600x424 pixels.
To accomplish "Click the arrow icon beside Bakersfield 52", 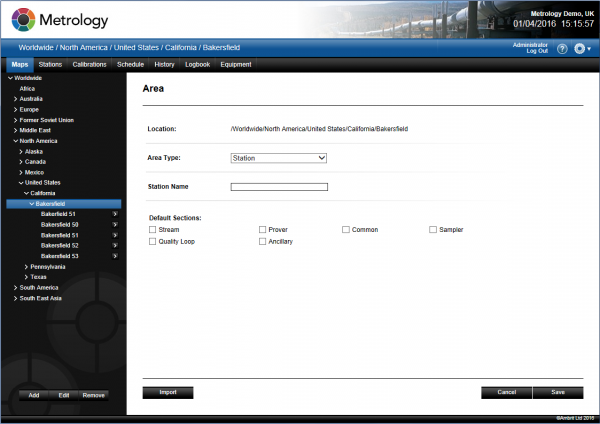I will [x=115, y=246].
